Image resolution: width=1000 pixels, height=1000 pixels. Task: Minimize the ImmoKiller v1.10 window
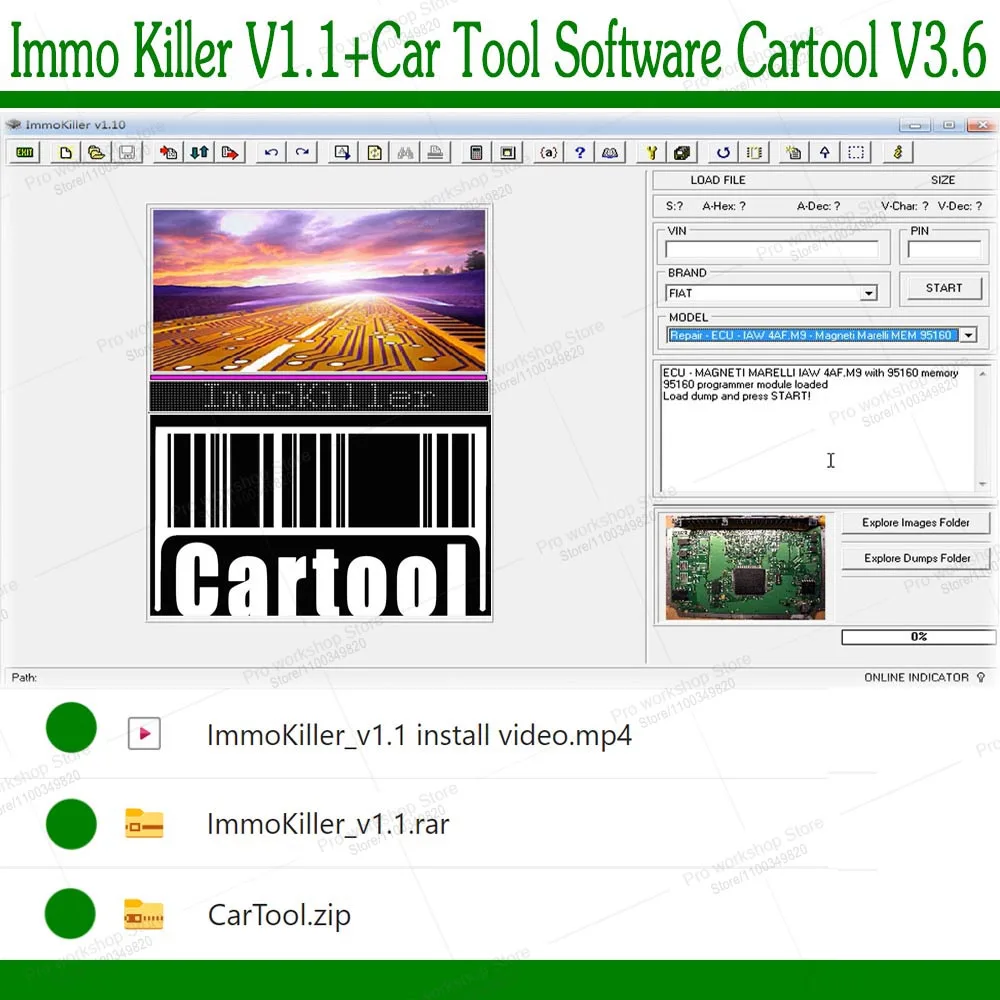(x=915, y=125)
